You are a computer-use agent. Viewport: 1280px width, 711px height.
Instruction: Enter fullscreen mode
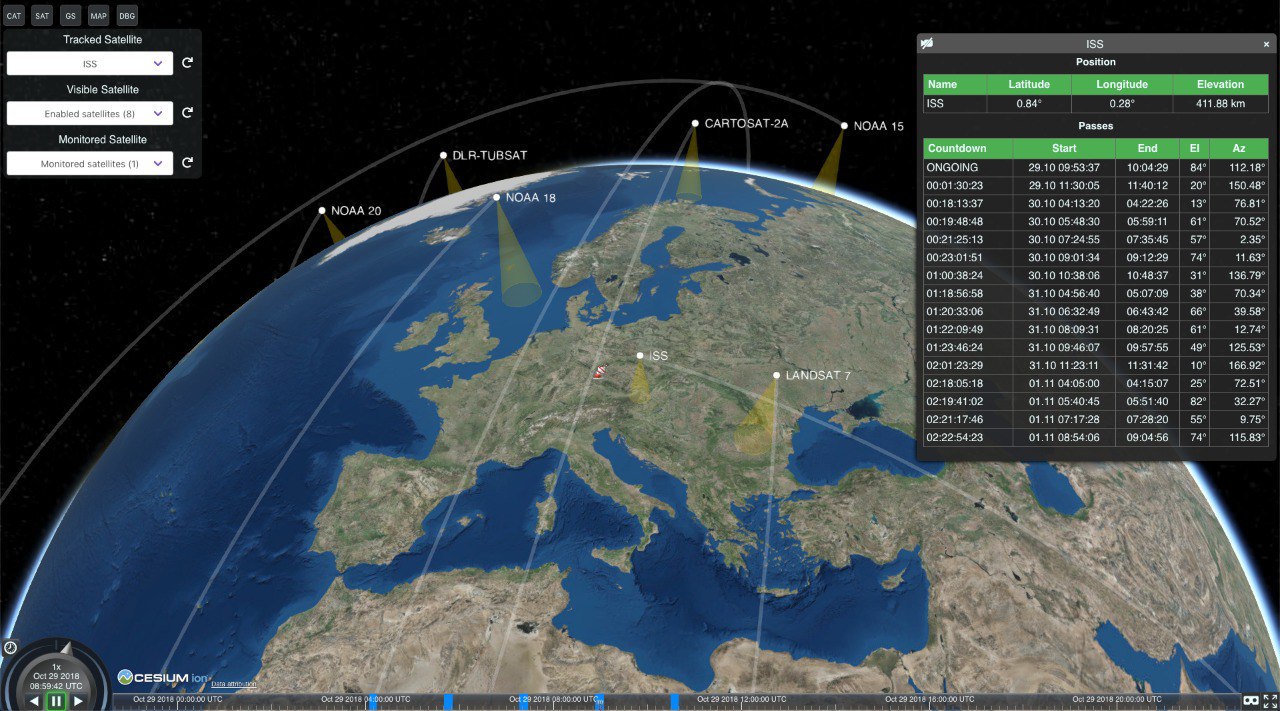click(x=1270, y=701)
